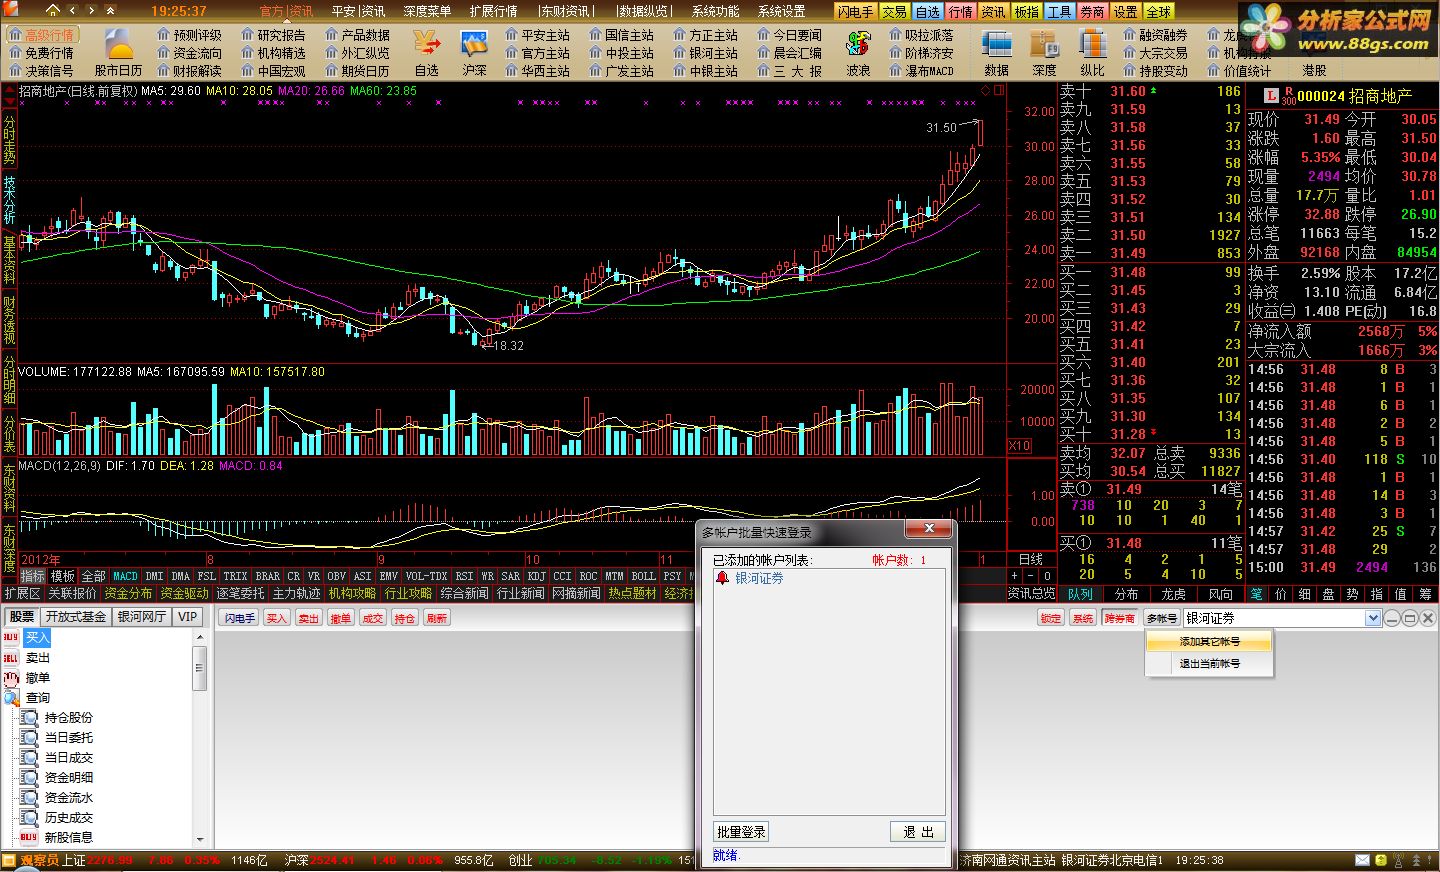Open 持仓股份 in the query tree
Screen dimensions: 1440x872
pyautogui.click(x=68, y=717)
